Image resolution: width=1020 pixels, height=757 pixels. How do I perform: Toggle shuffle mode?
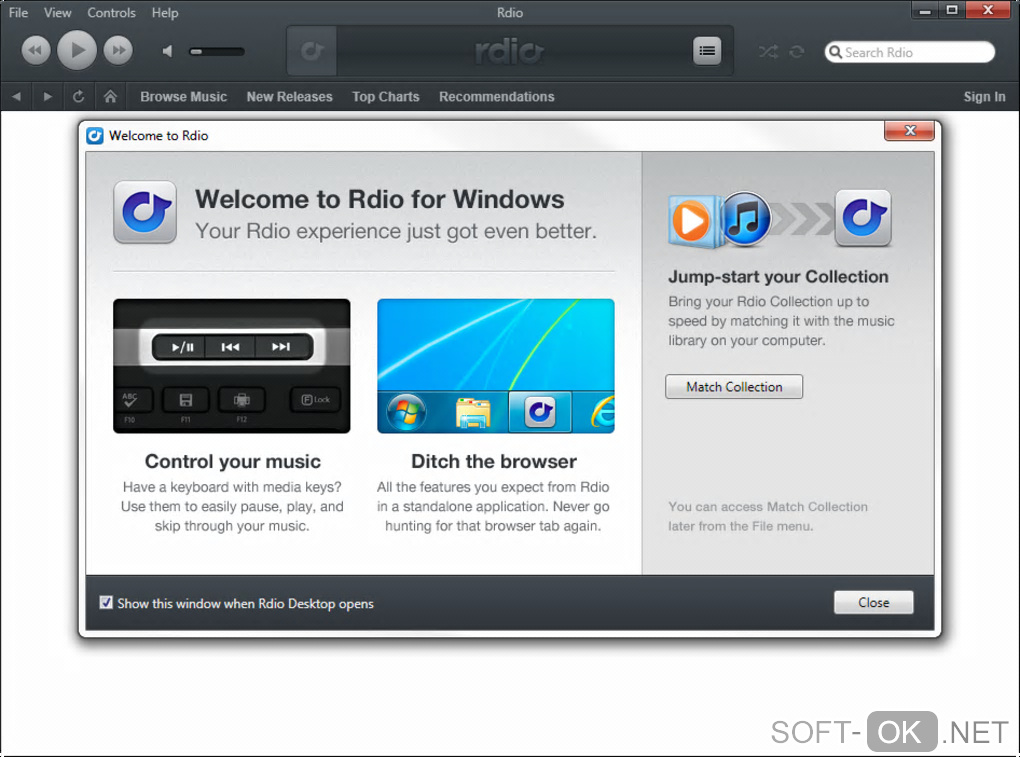[x=768, y=51]
